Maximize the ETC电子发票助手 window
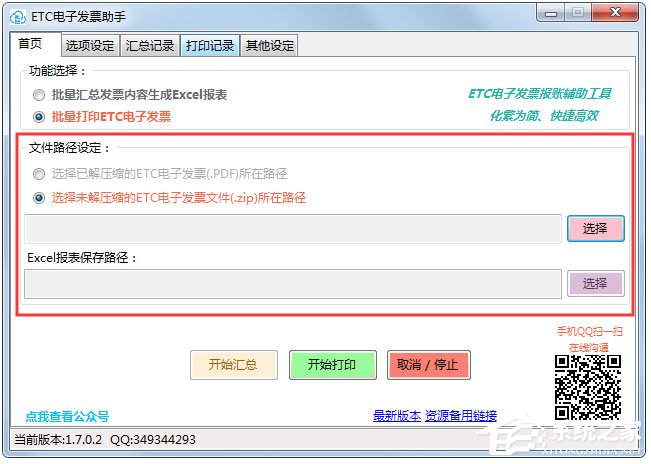The width and height of the screenshot is (651, 464). point(577,13)
